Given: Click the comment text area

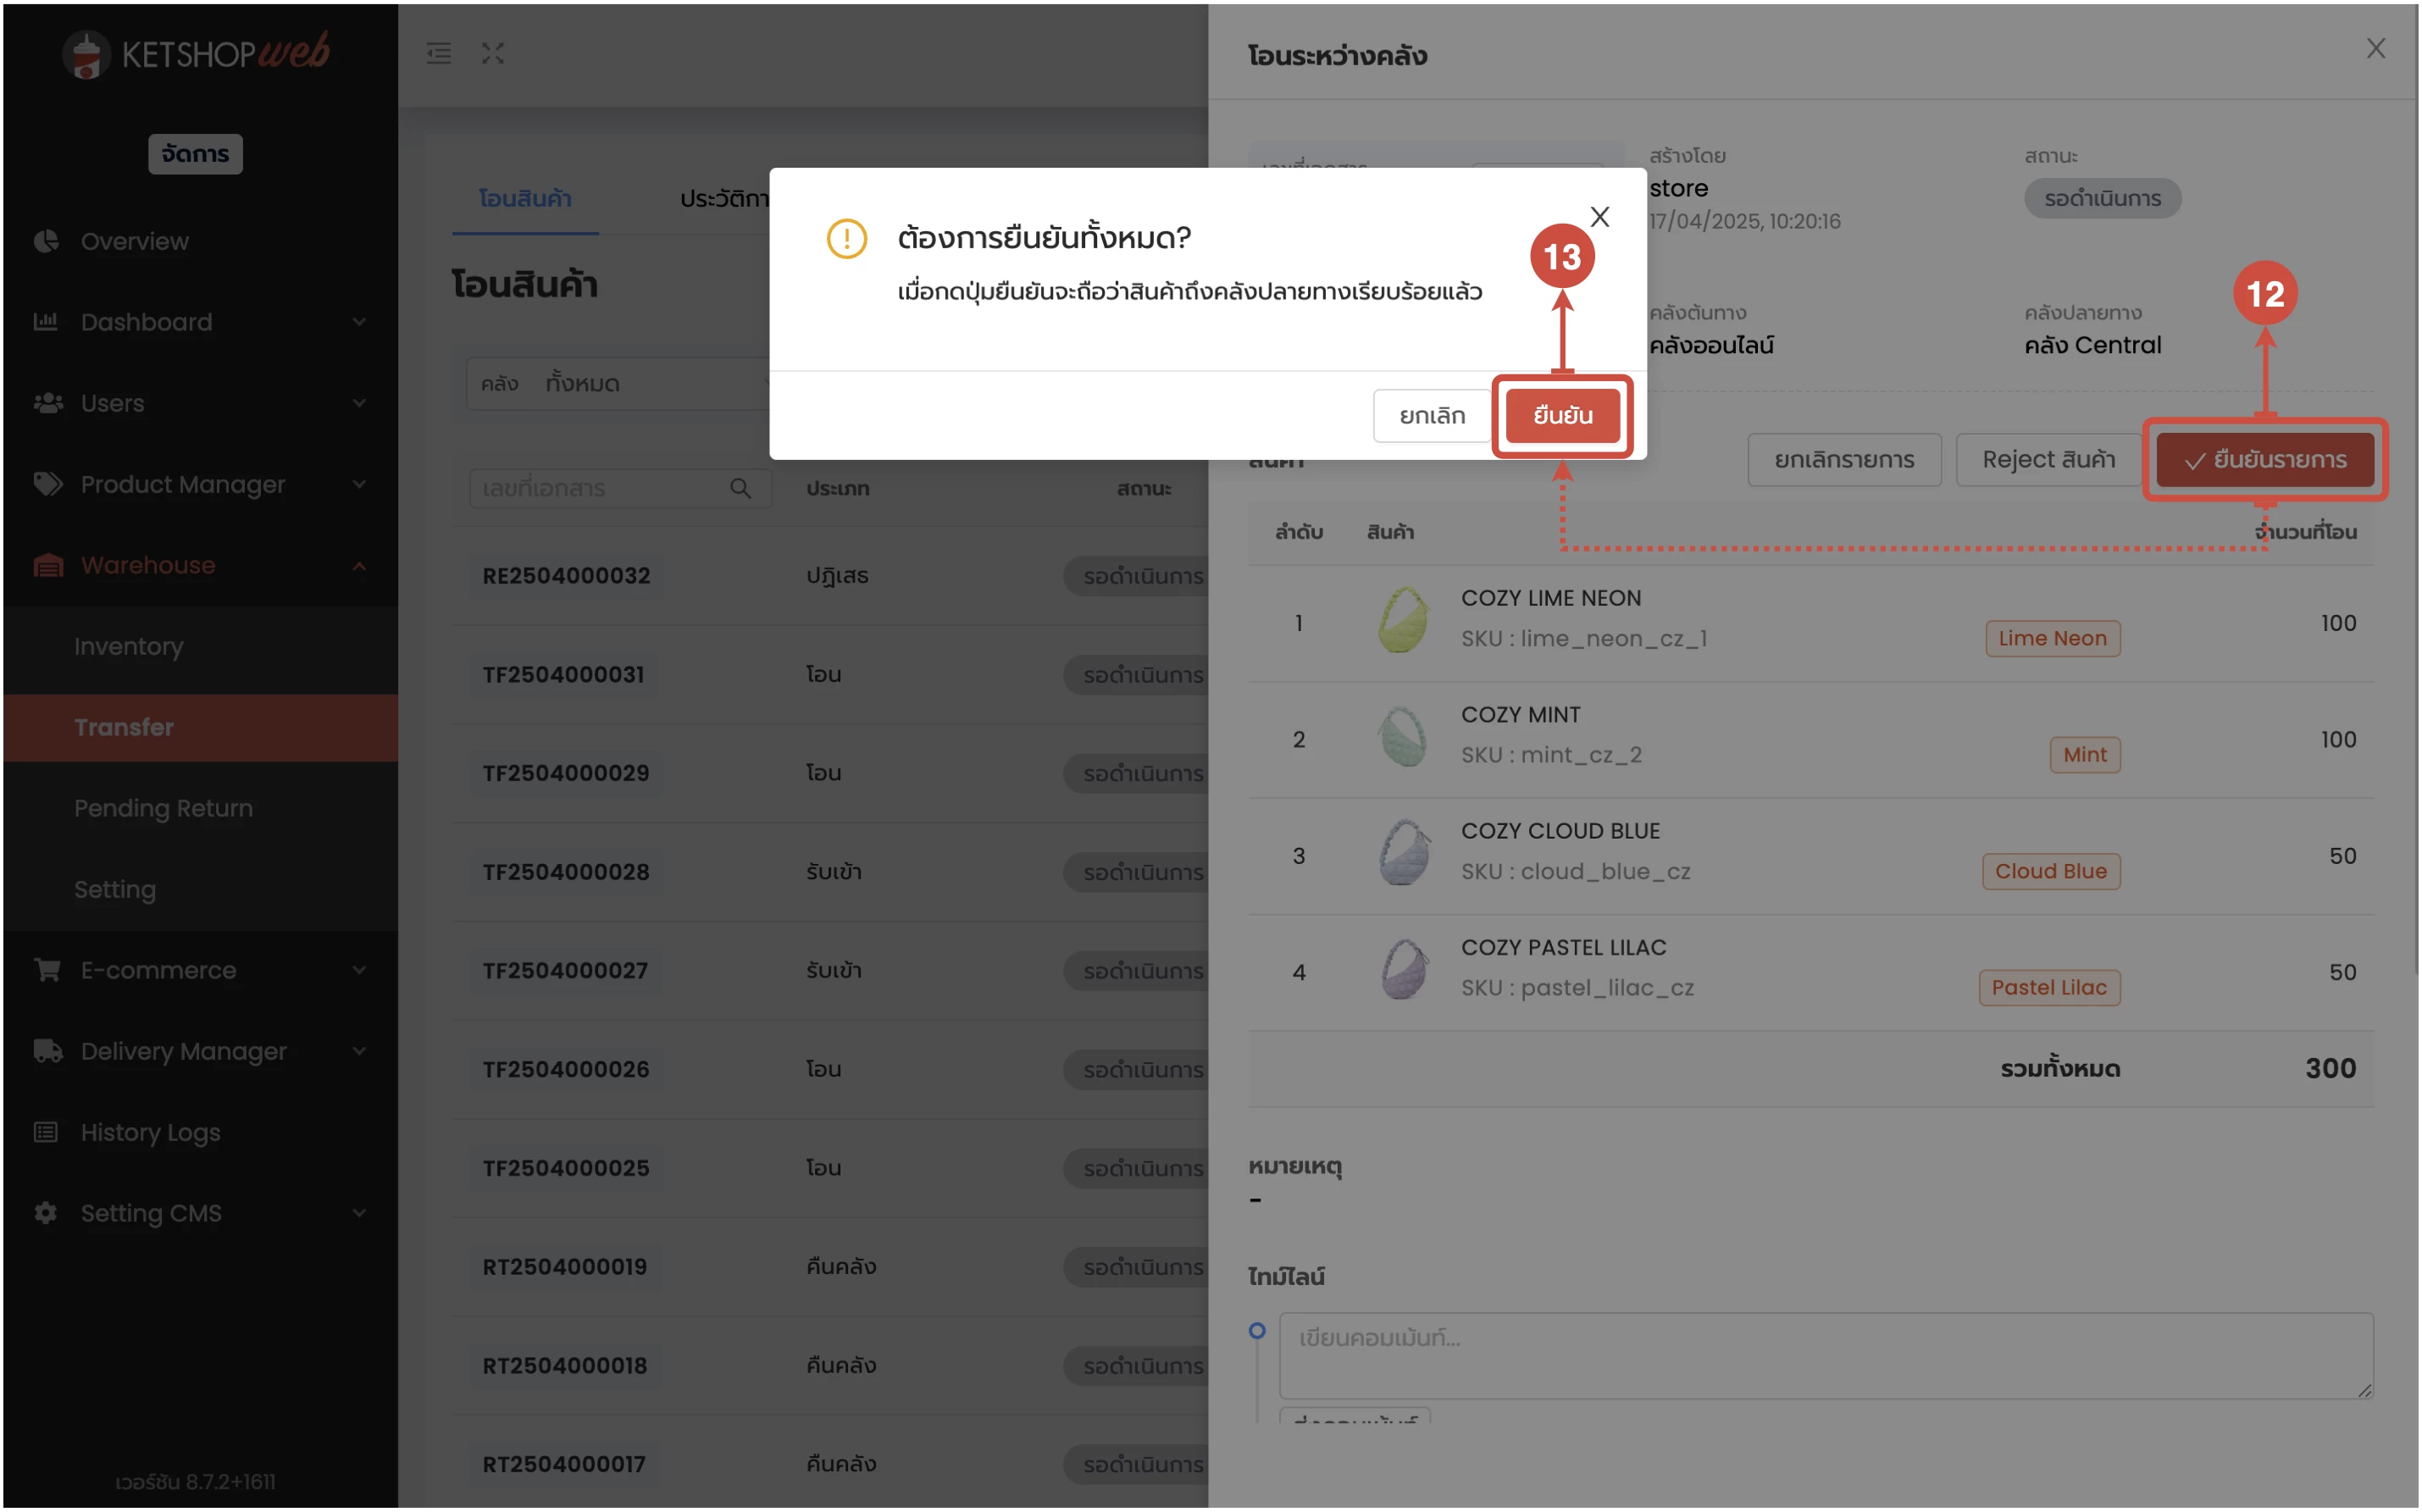Looking at the screenshot, I should (x=1825, y=1355).
